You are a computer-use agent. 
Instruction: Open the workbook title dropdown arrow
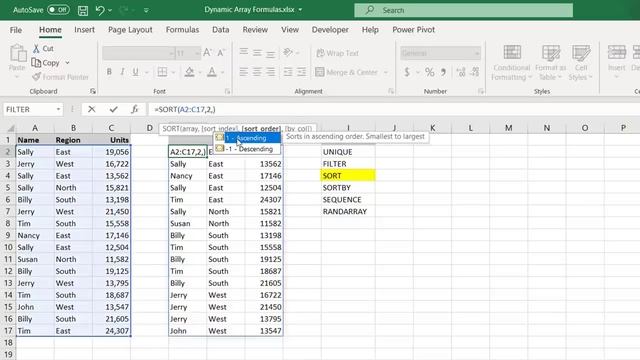300,10
